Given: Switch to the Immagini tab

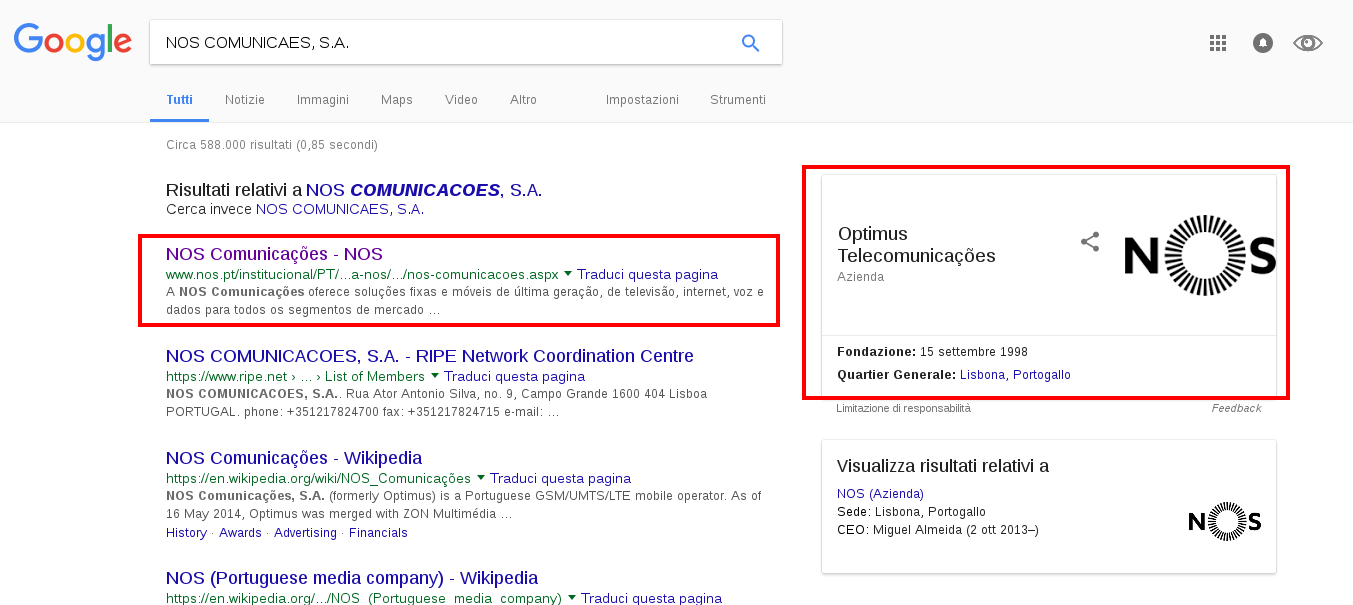Looking at the screenshot, I should point(323,100).
